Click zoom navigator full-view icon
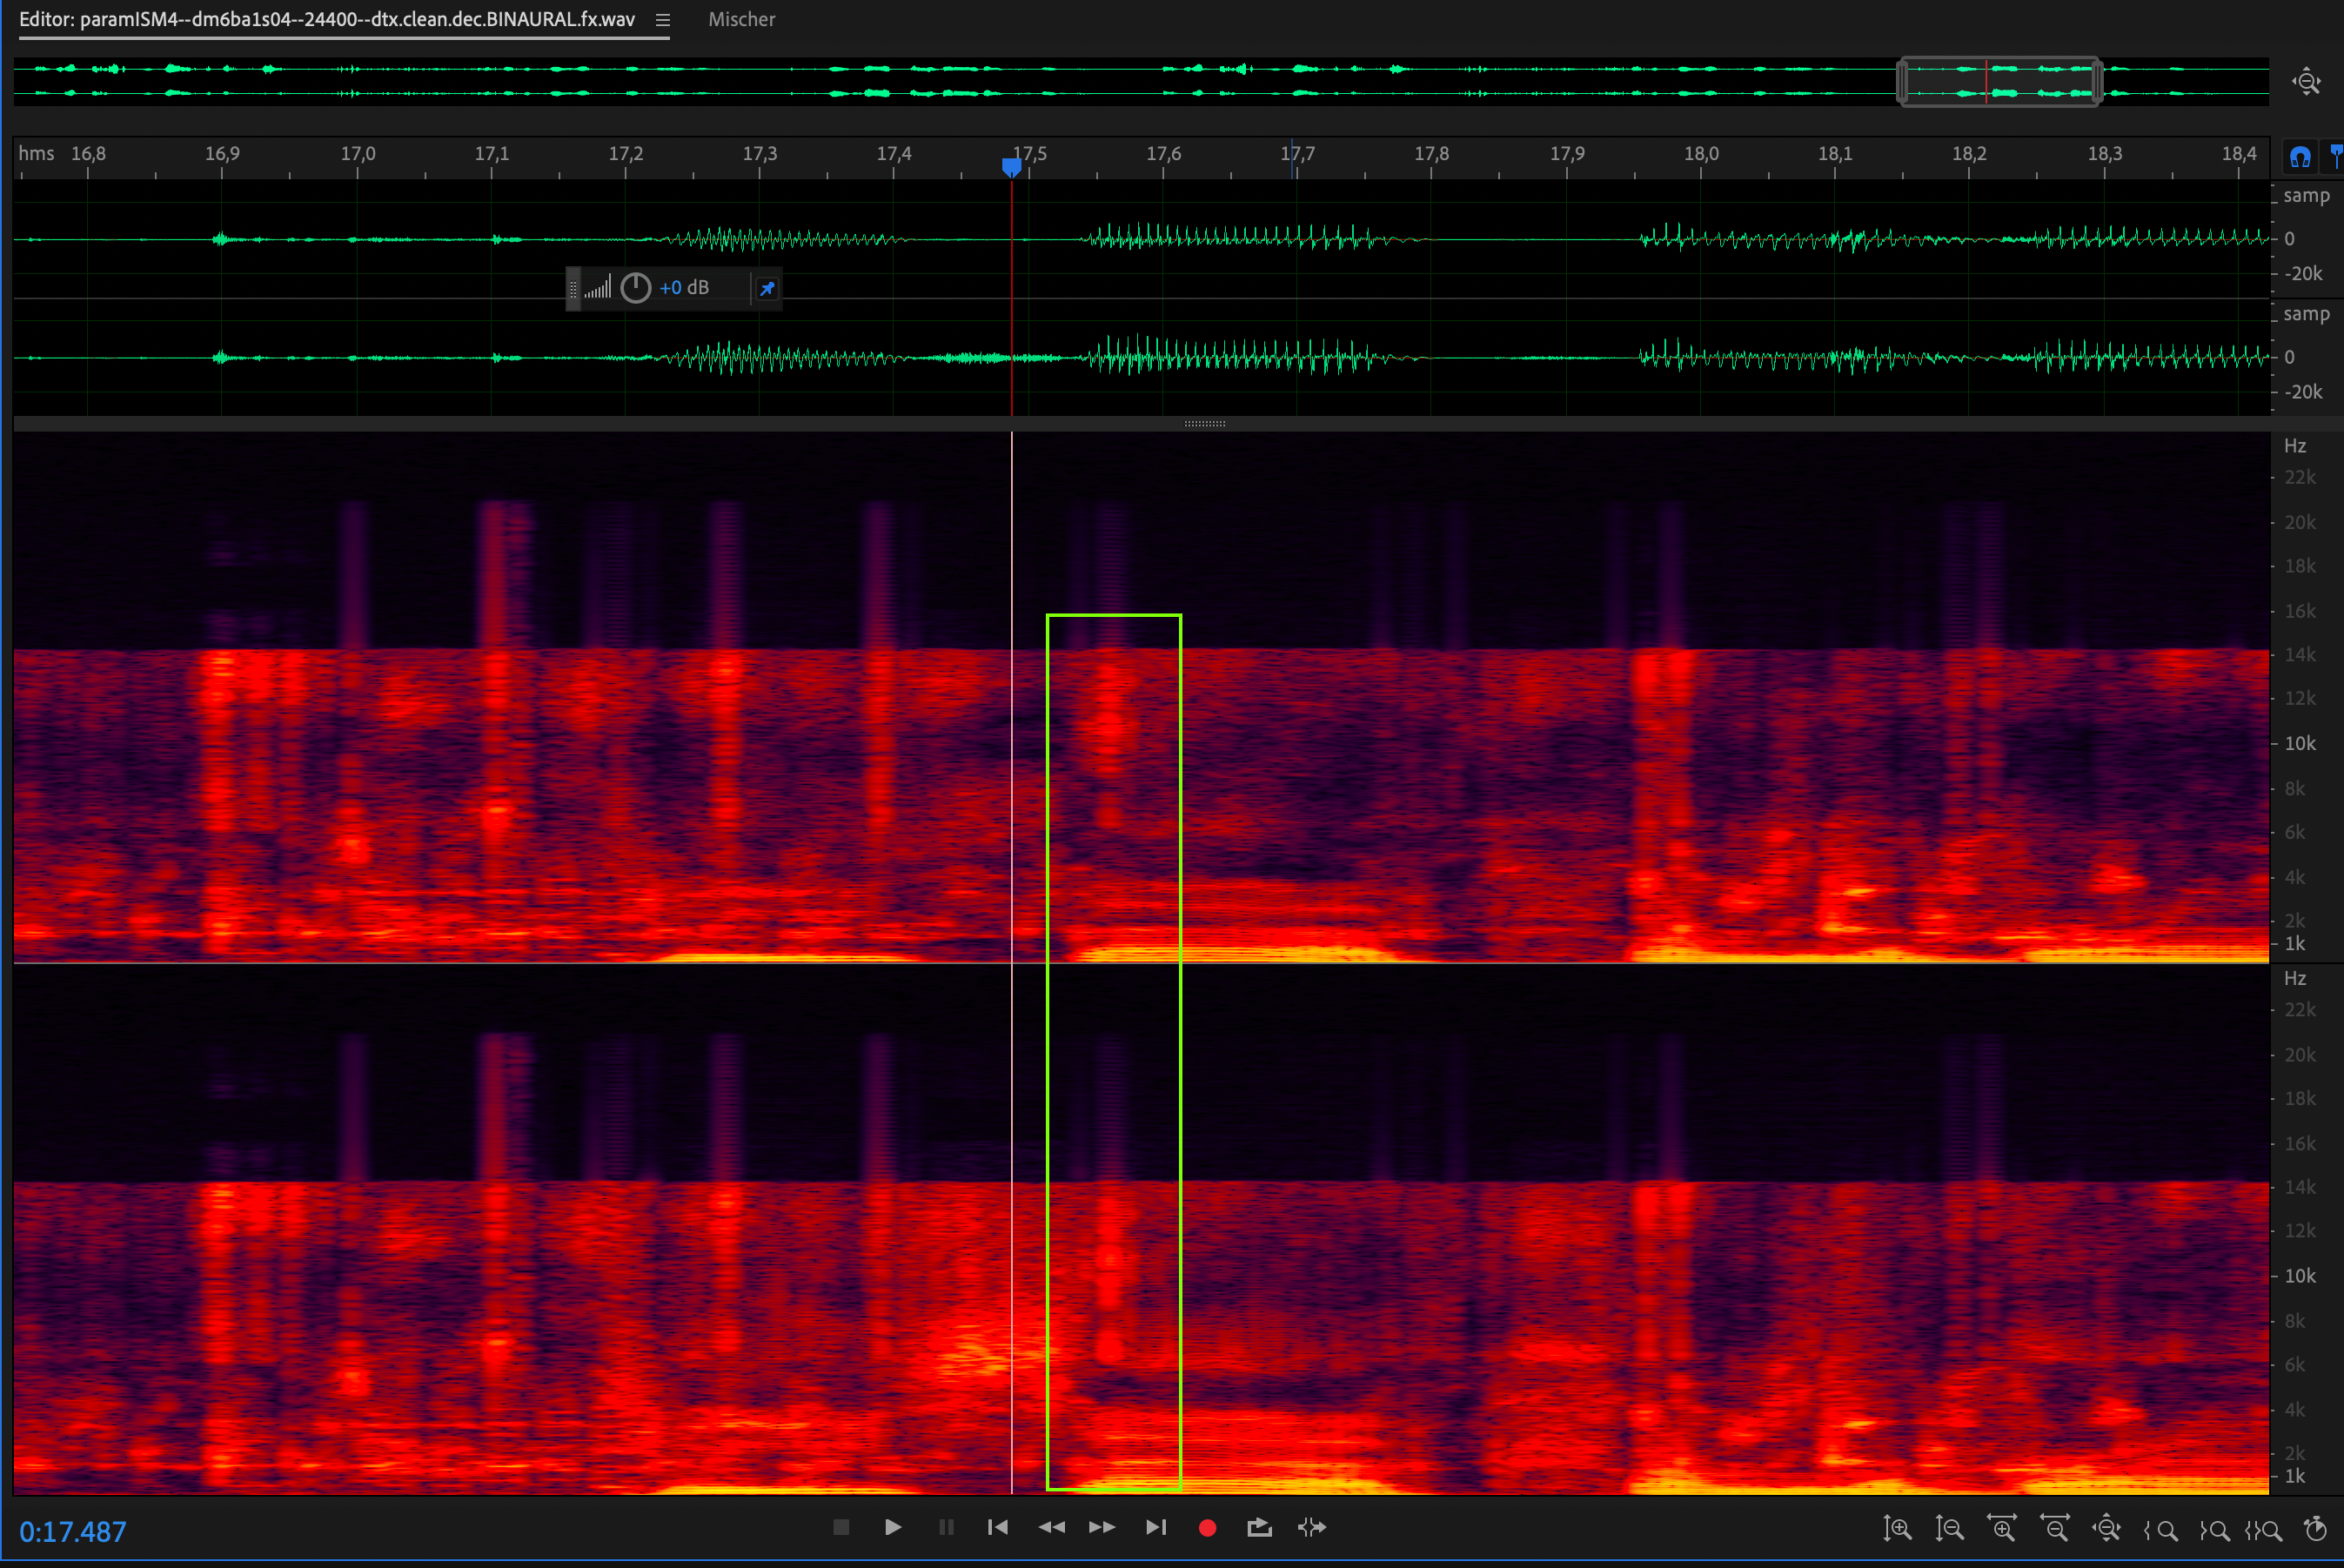This screenshot has height=1568, width=2344. click(x=2307, y=81)
